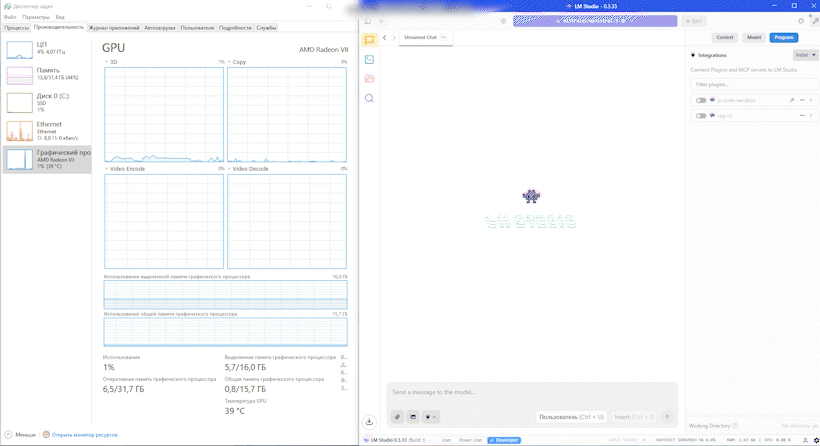Click the Context button in right panel
Viewport: 820px width, 446px height.
click(x=725, y=37)
